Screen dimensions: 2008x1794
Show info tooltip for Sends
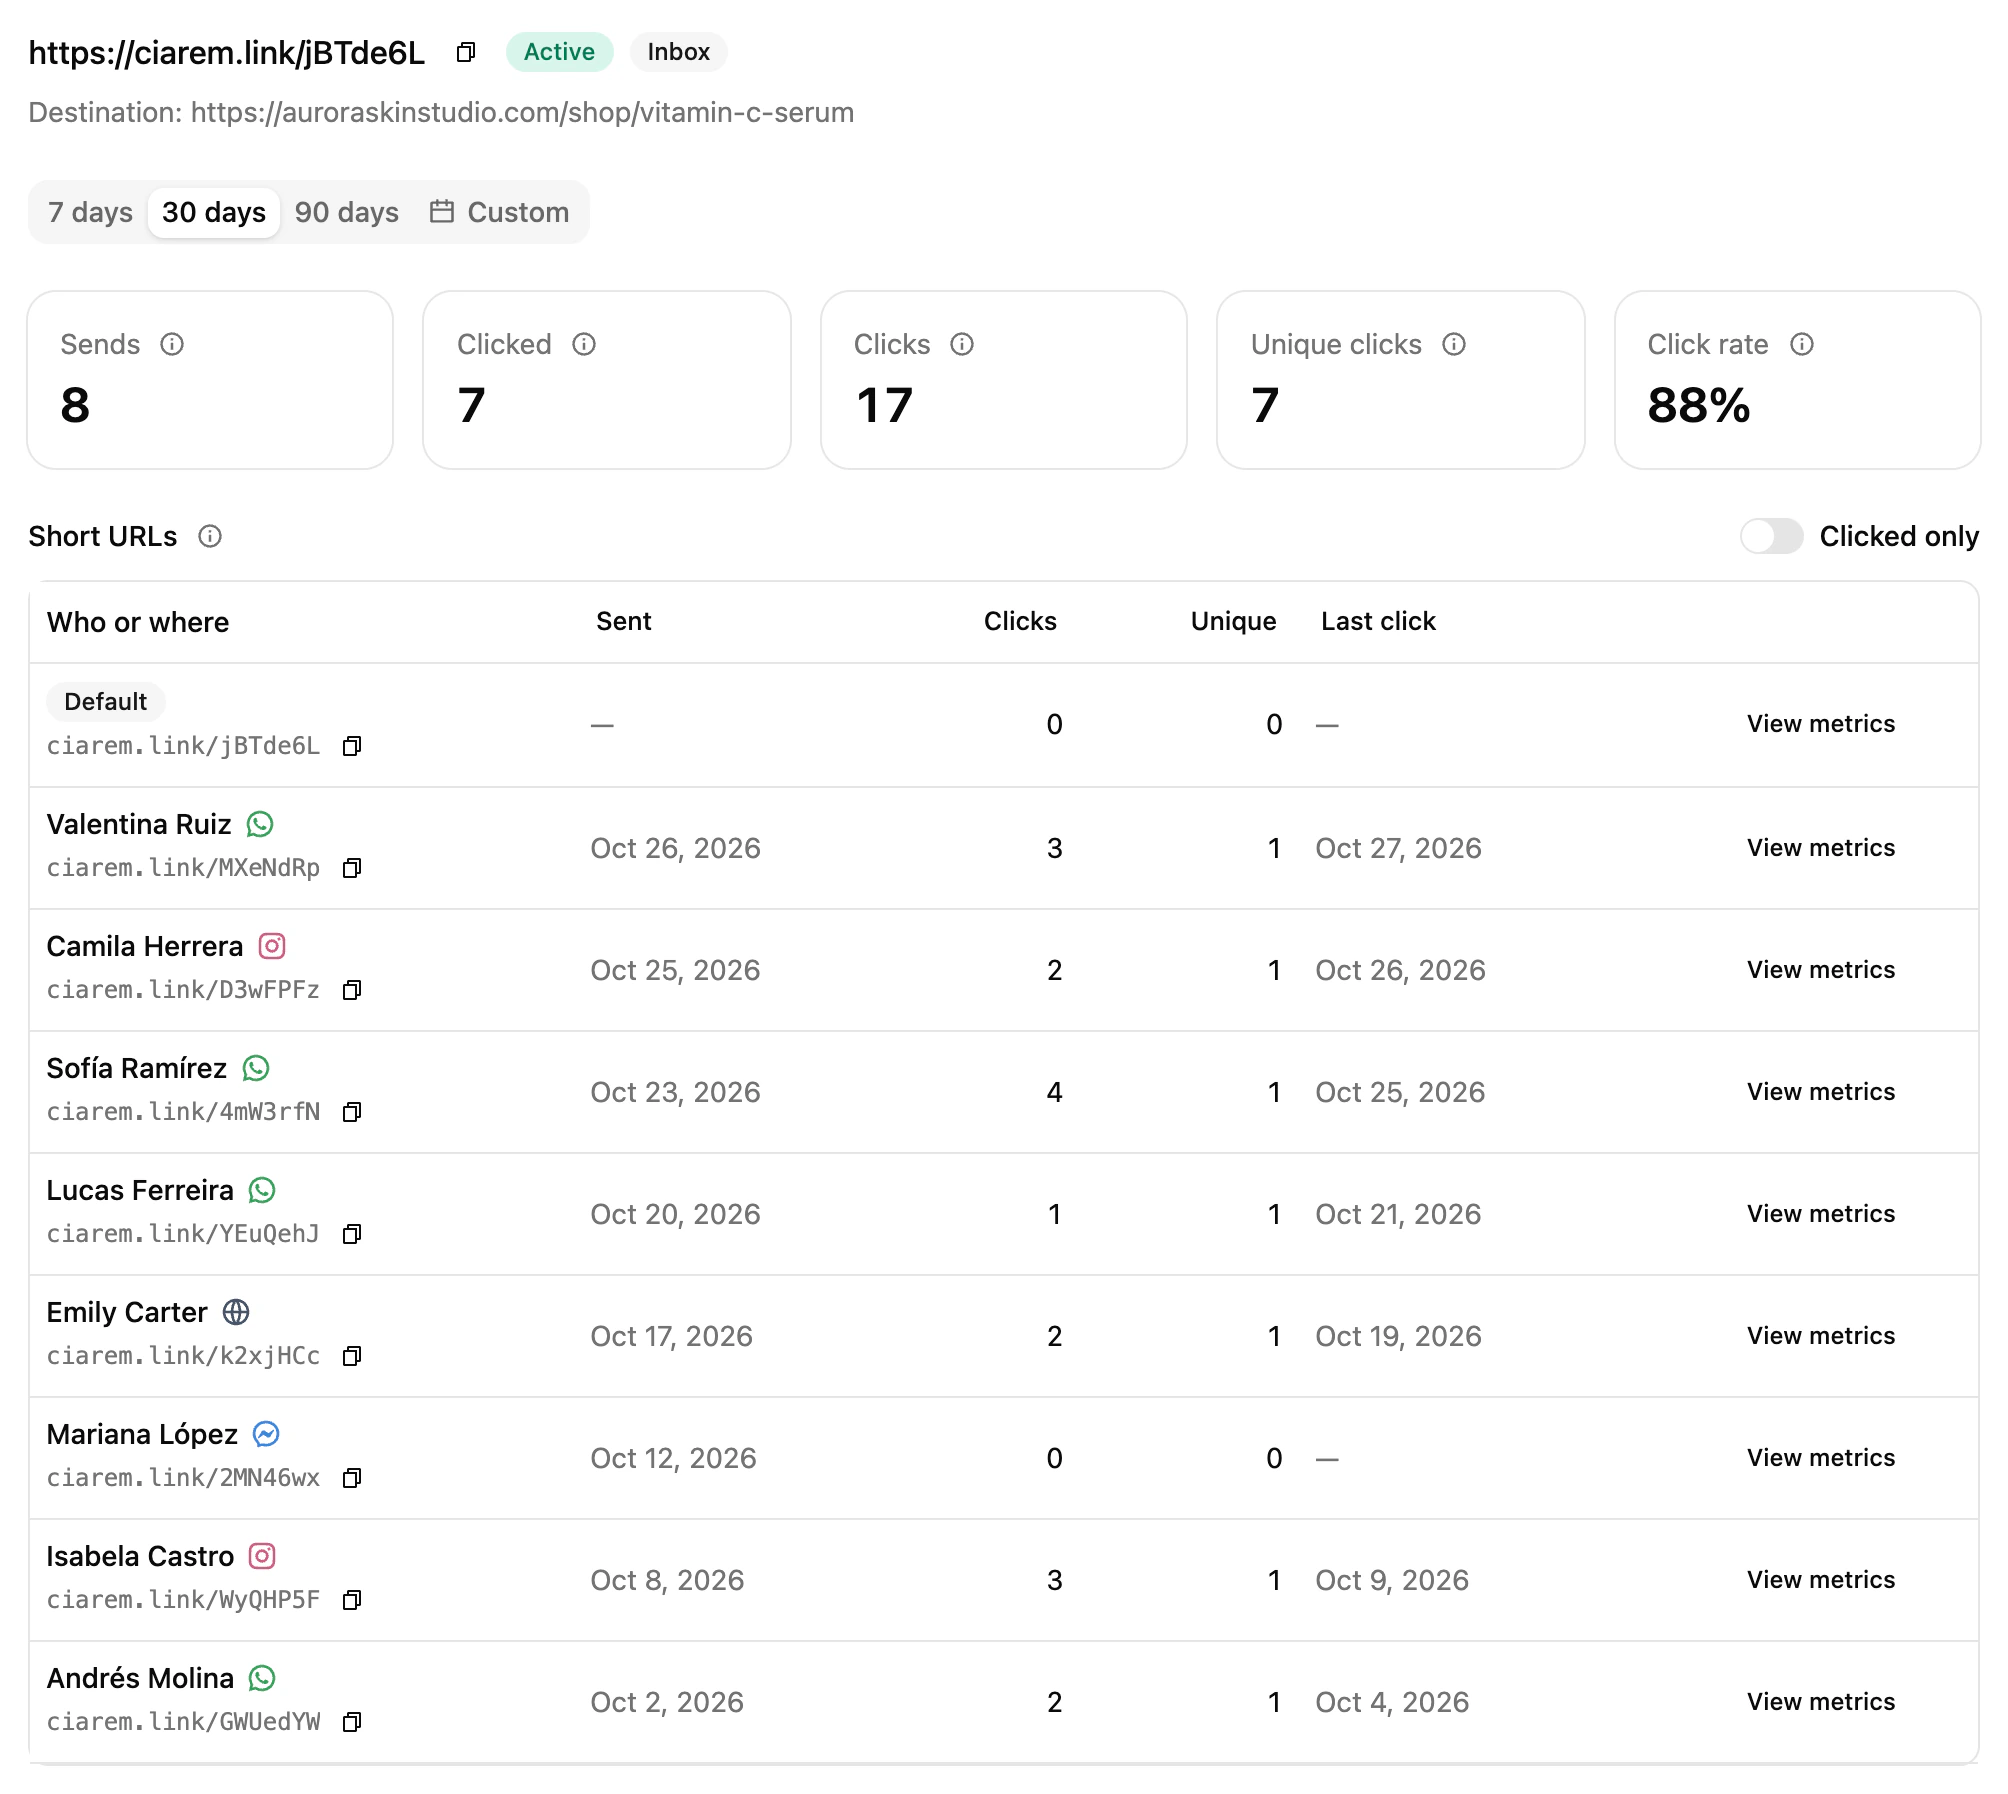click(172, 344)
